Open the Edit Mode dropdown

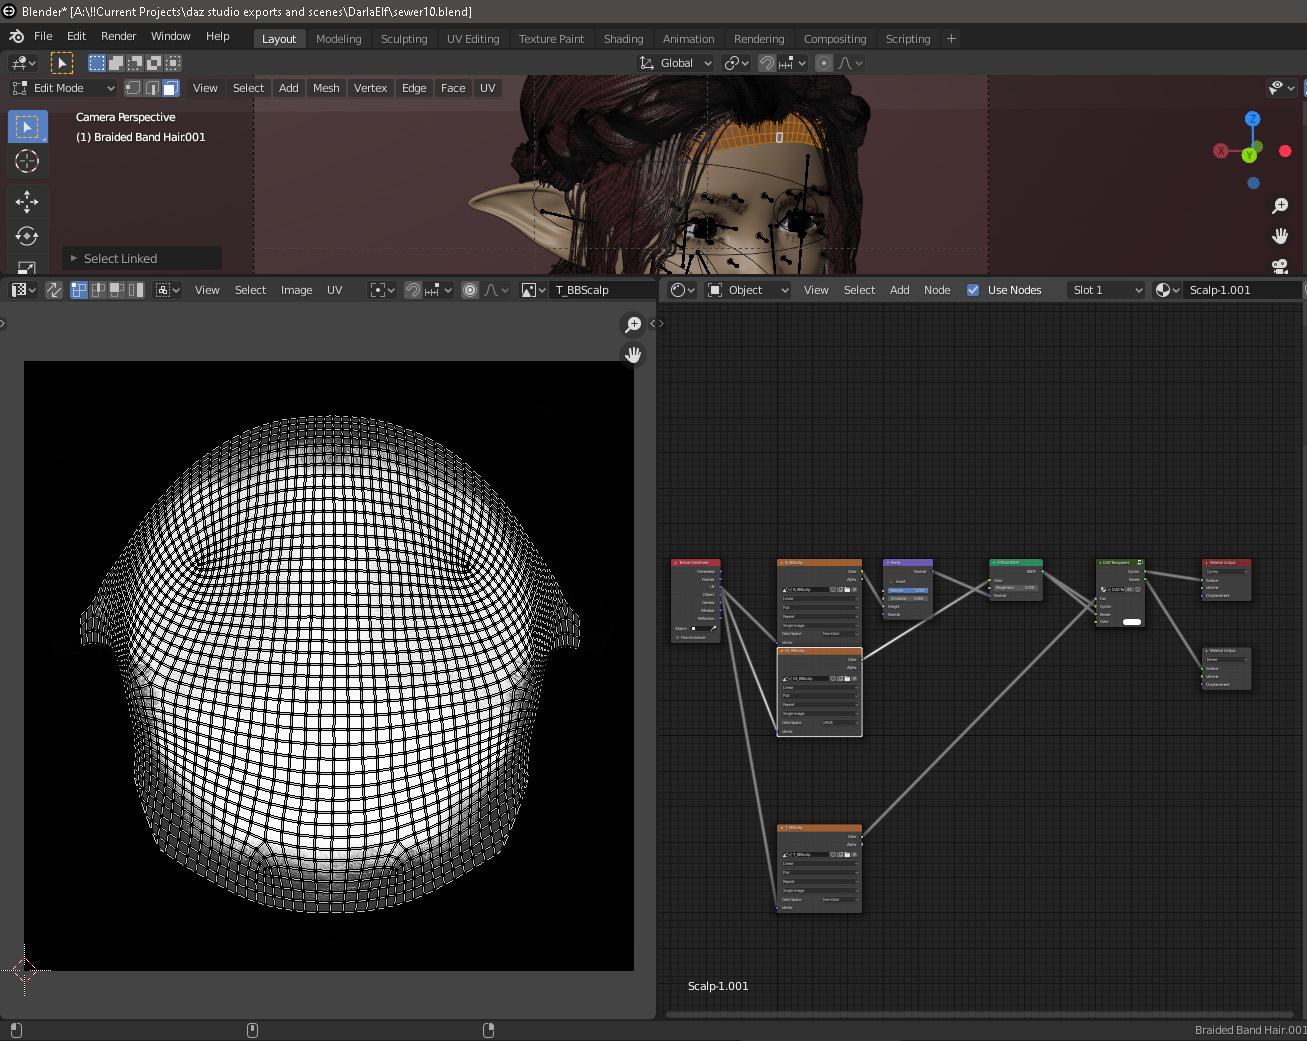(x=64, y=88)
